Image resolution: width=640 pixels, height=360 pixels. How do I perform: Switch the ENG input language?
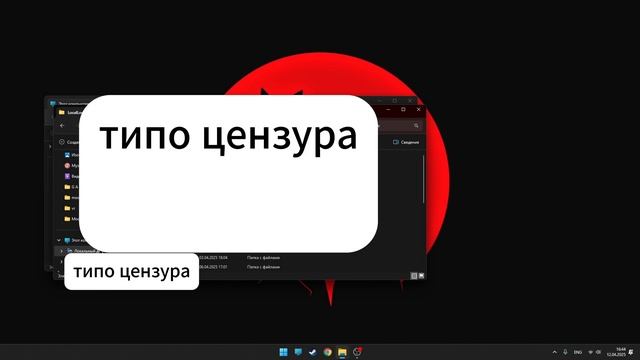[x=578, y=352]
